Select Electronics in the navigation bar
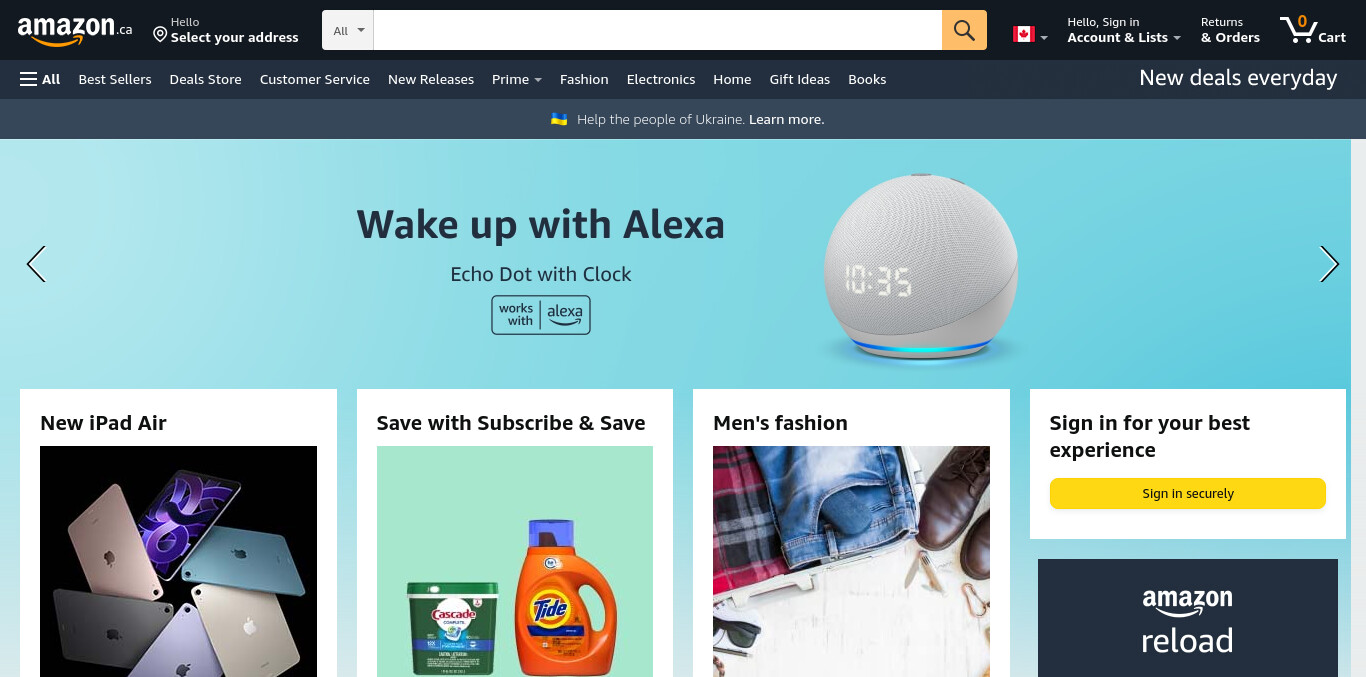Image resolution: width=1366 pixels, height=677 pixels. point(661,79)
